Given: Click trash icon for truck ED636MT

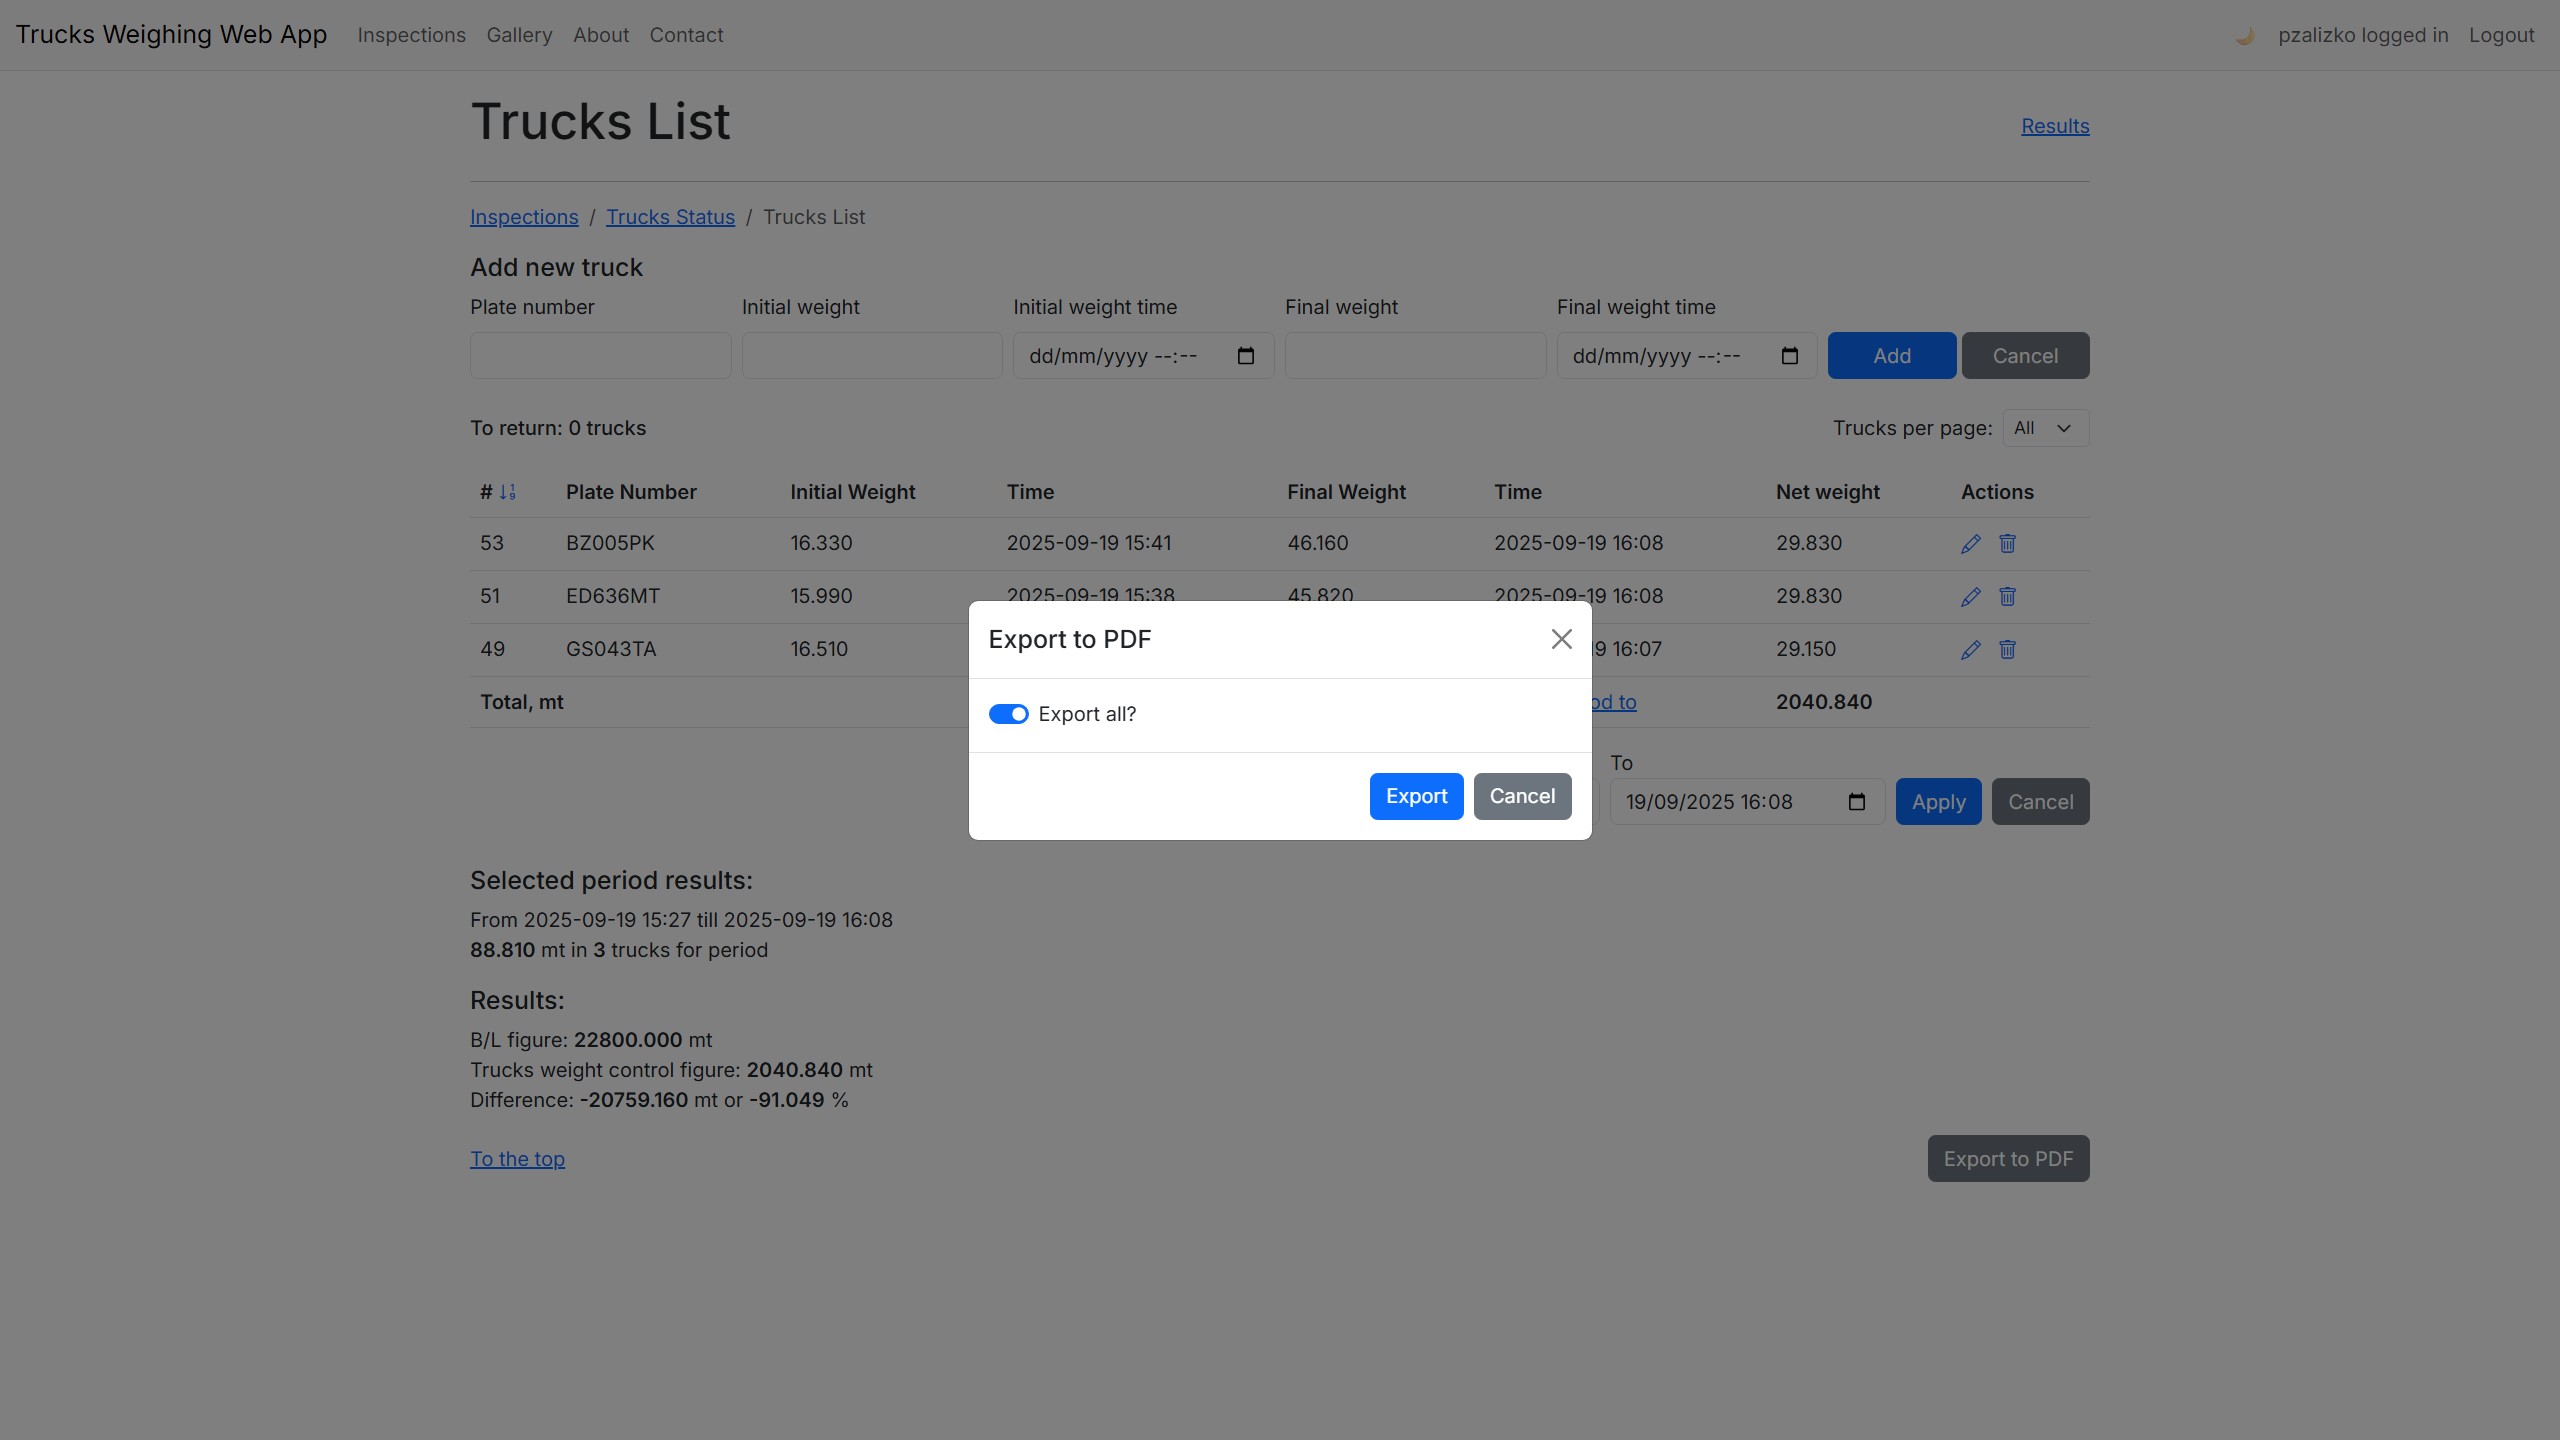Looking at the screenshot, I should (2007, 597).
